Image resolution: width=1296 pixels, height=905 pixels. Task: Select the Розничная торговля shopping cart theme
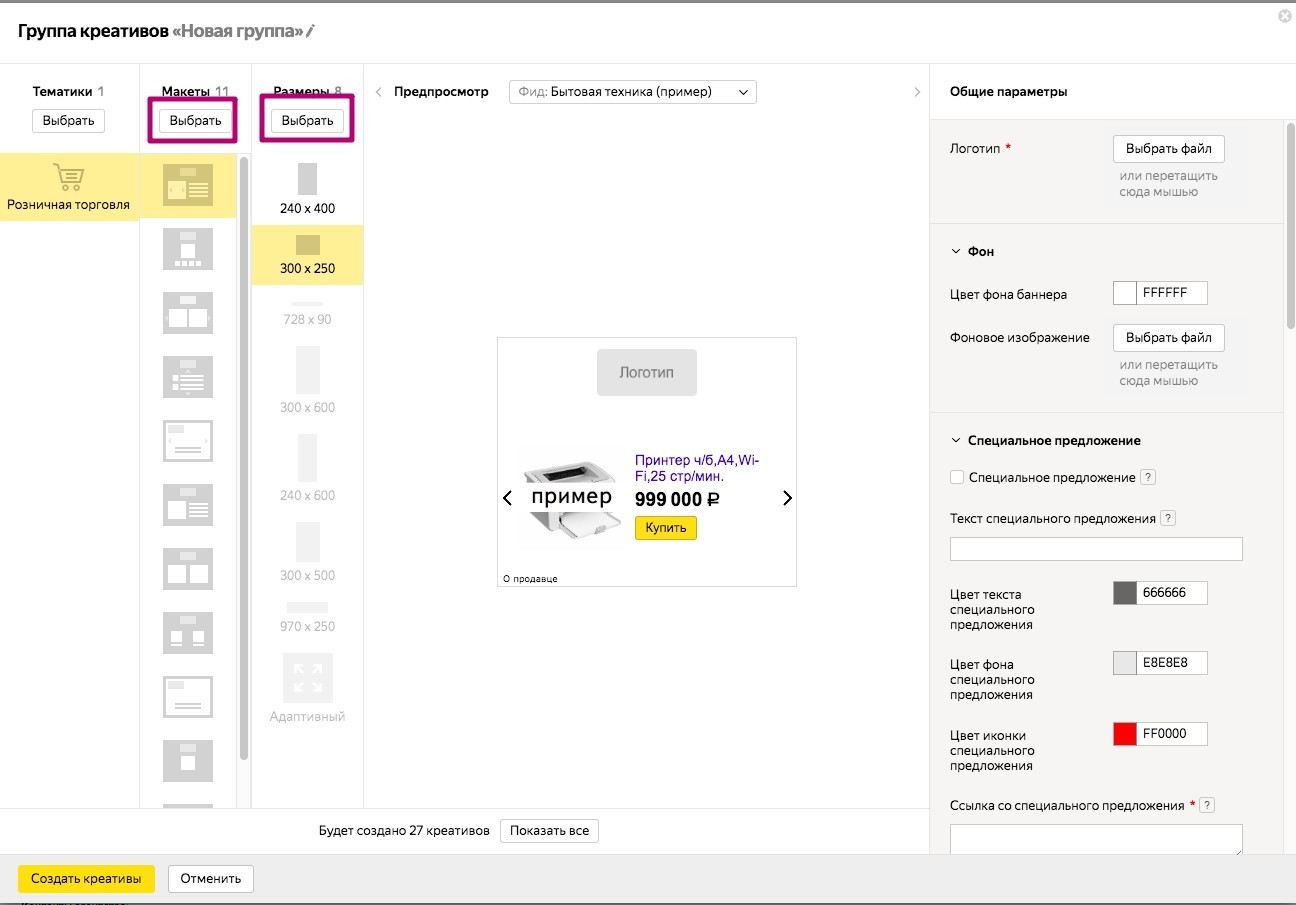[69, 186]
